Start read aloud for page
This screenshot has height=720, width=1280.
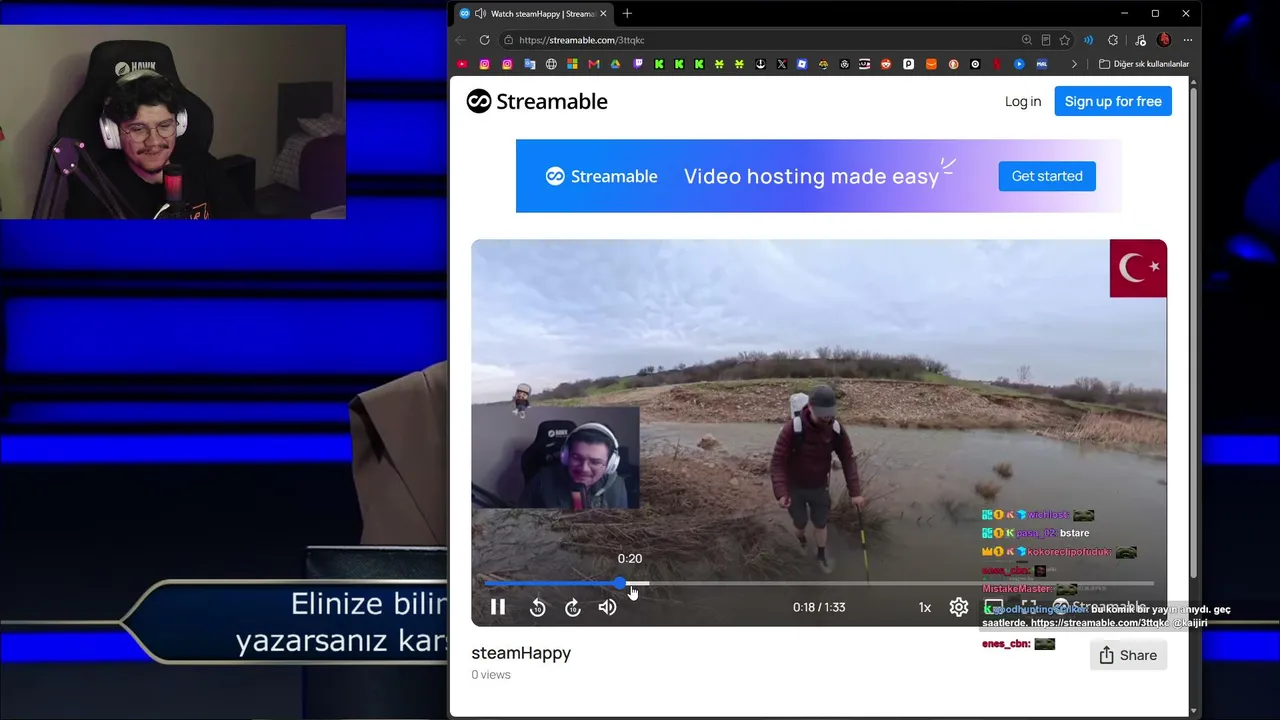pyautogui.click(x=1089, y=40)
